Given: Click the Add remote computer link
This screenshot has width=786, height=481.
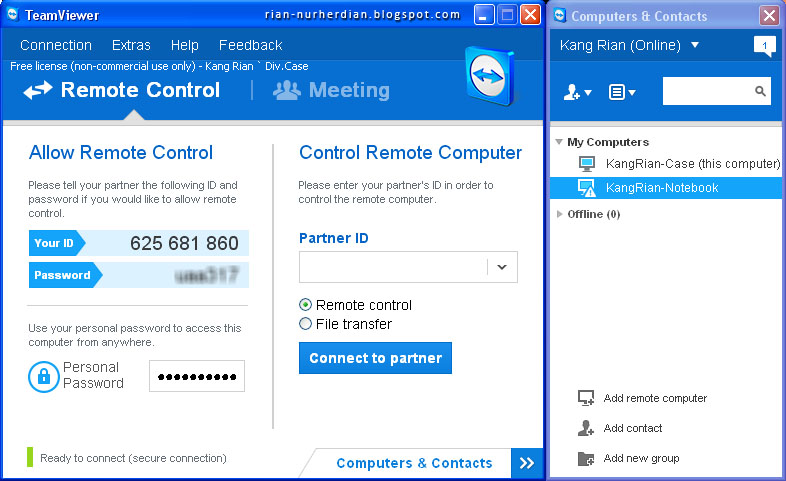Looking at the screenshot, I should [655, 398].
